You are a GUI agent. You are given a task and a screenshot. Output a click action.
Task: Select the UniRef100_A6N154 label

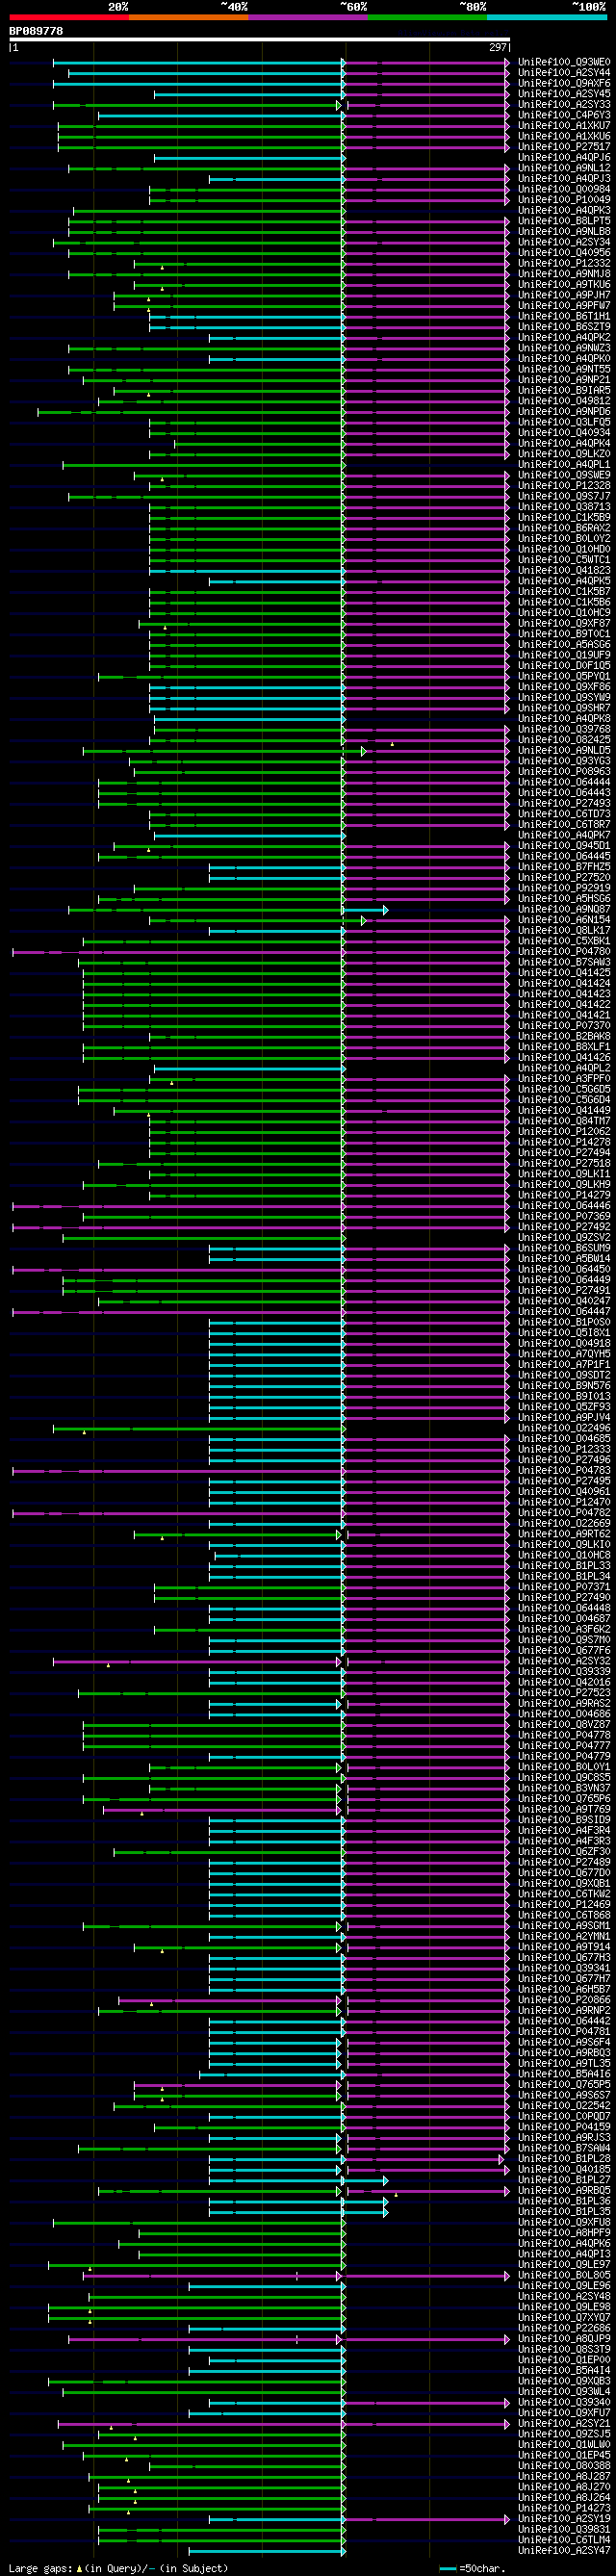[564, 921]
